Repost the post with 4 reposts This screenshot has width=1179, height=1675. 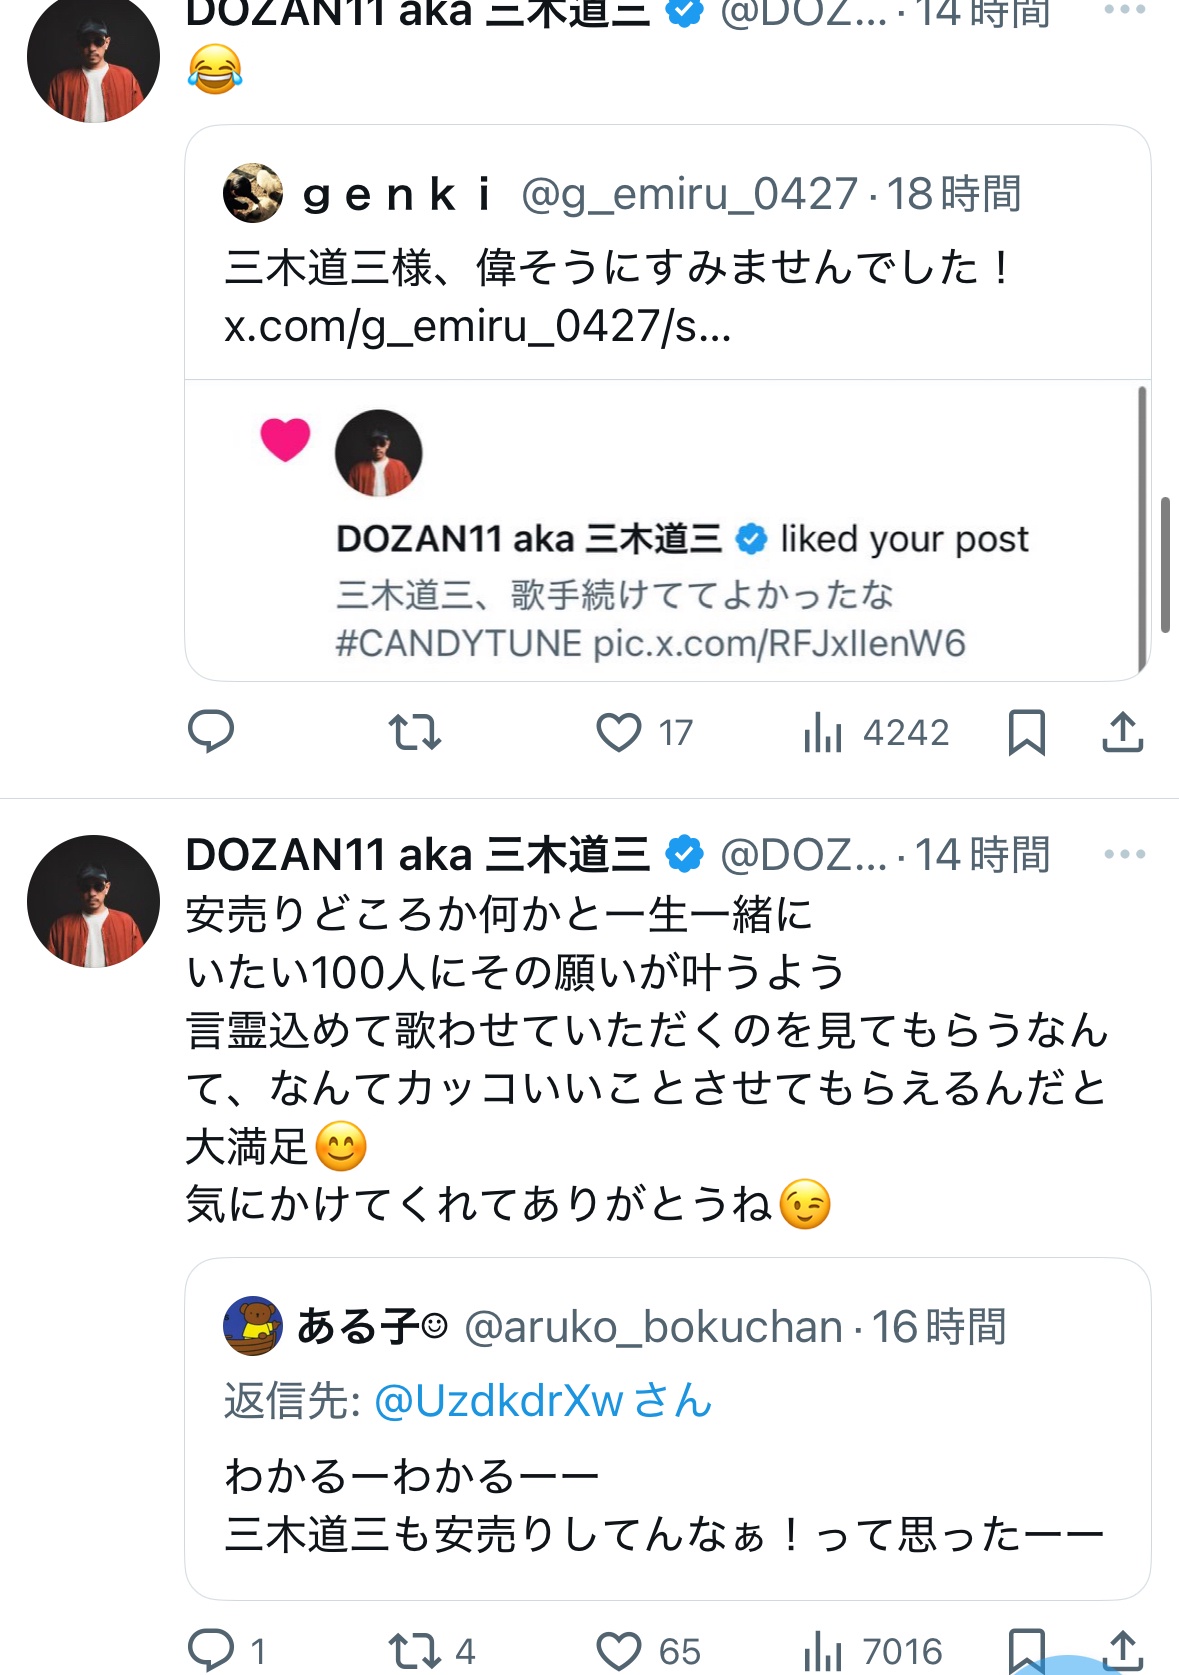[414, 1650]
